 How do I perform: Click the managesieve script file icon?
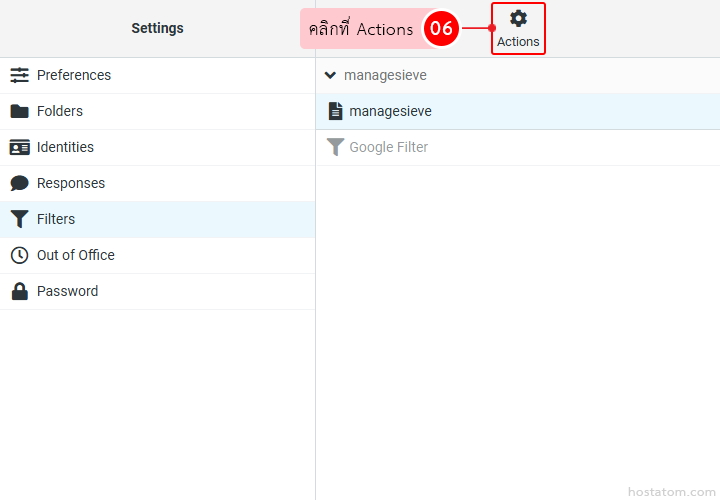(336, 111)
